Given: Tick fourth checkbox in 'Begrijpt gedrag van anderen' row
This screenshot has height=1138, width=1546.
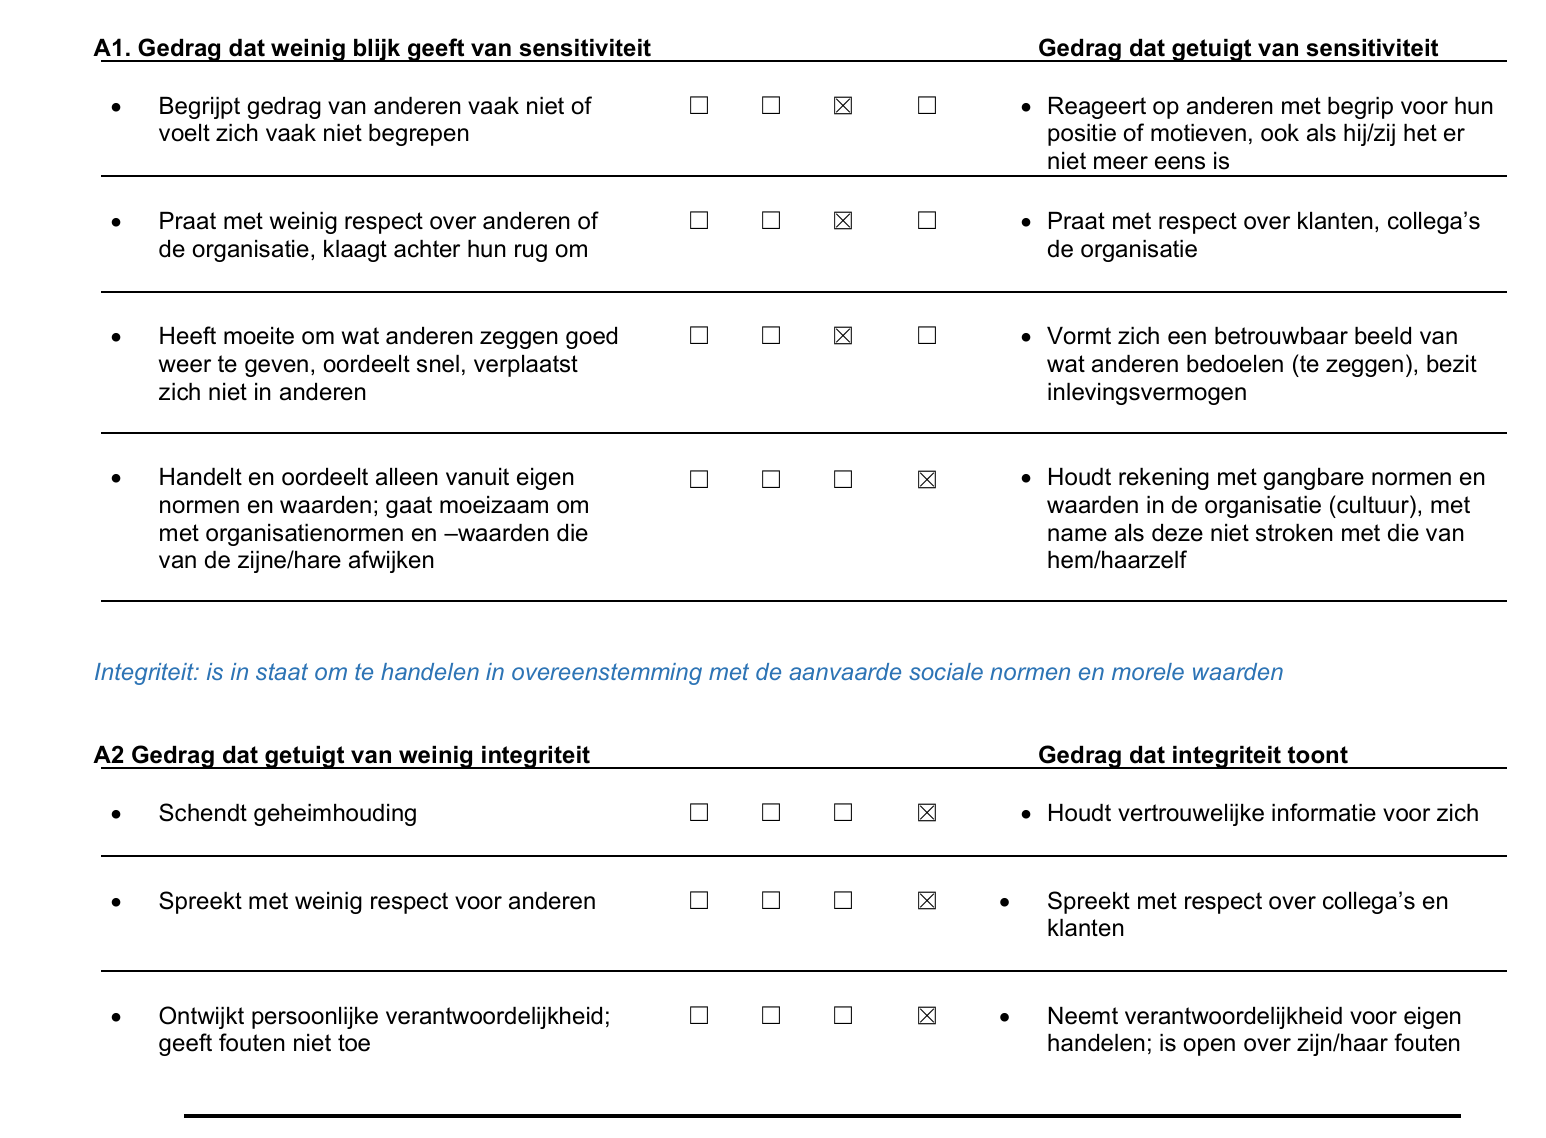Looking at the screenshot, I should (927, 105).
